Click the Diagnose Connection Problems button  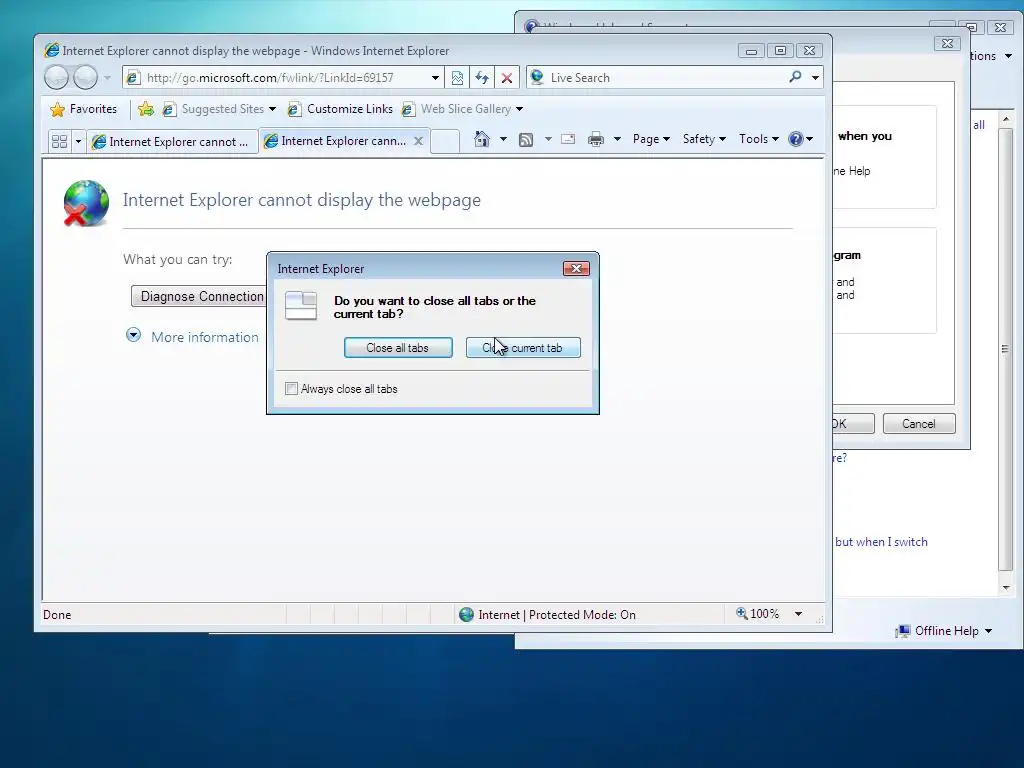click(x=199, y=296)
